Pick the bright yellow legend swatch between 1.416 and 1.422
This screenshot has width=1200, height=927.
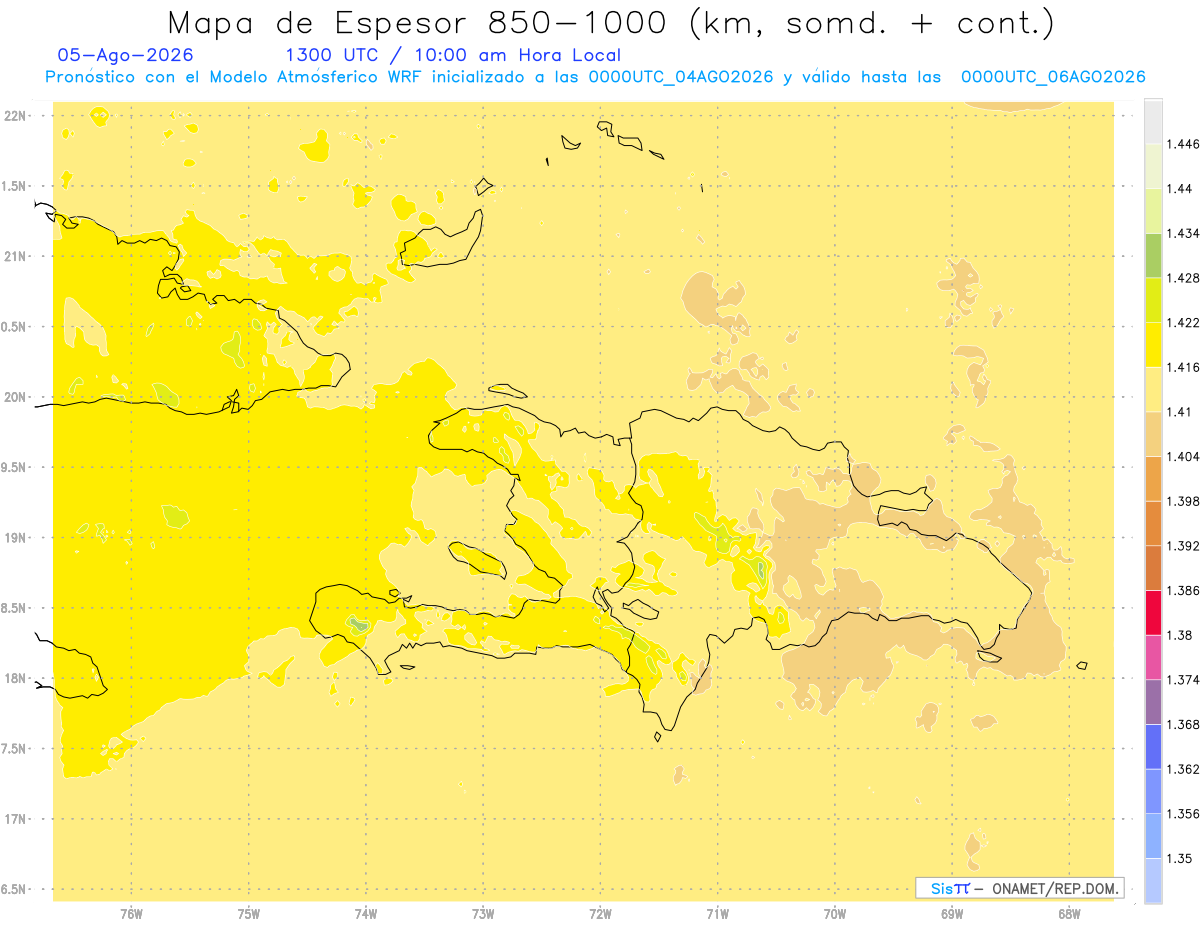point(1153,345)
